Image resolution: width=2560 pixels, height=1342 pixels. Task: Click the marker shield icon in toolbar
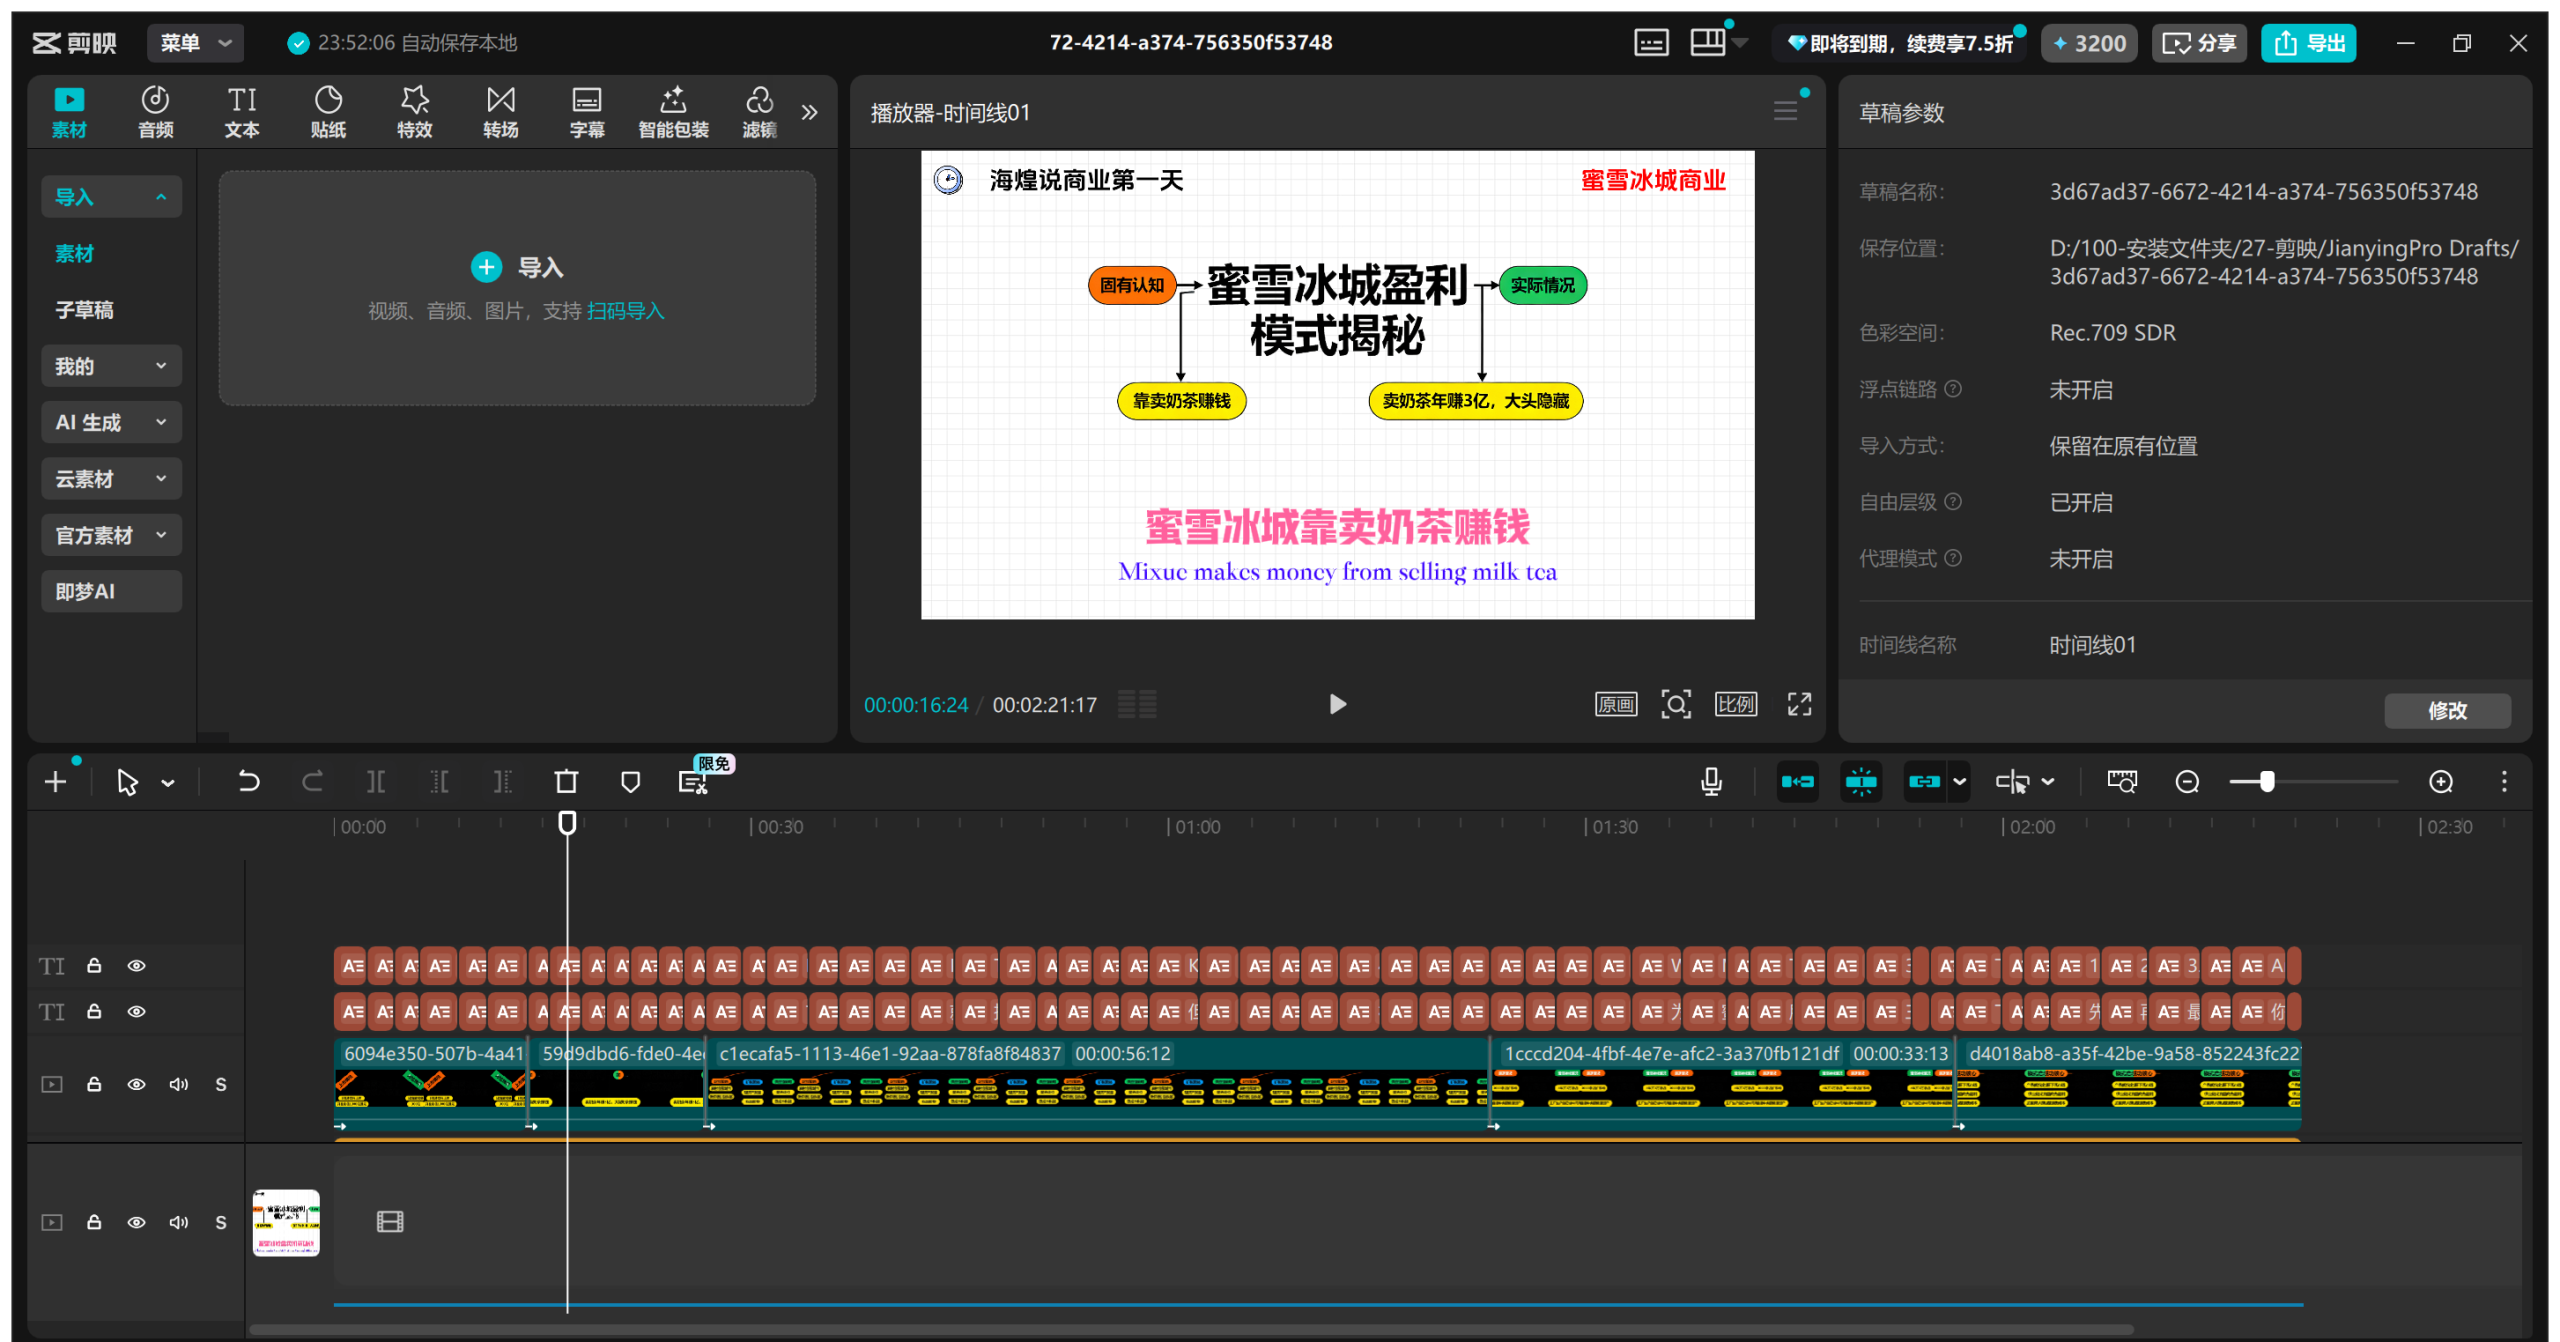tap(630, 782)
